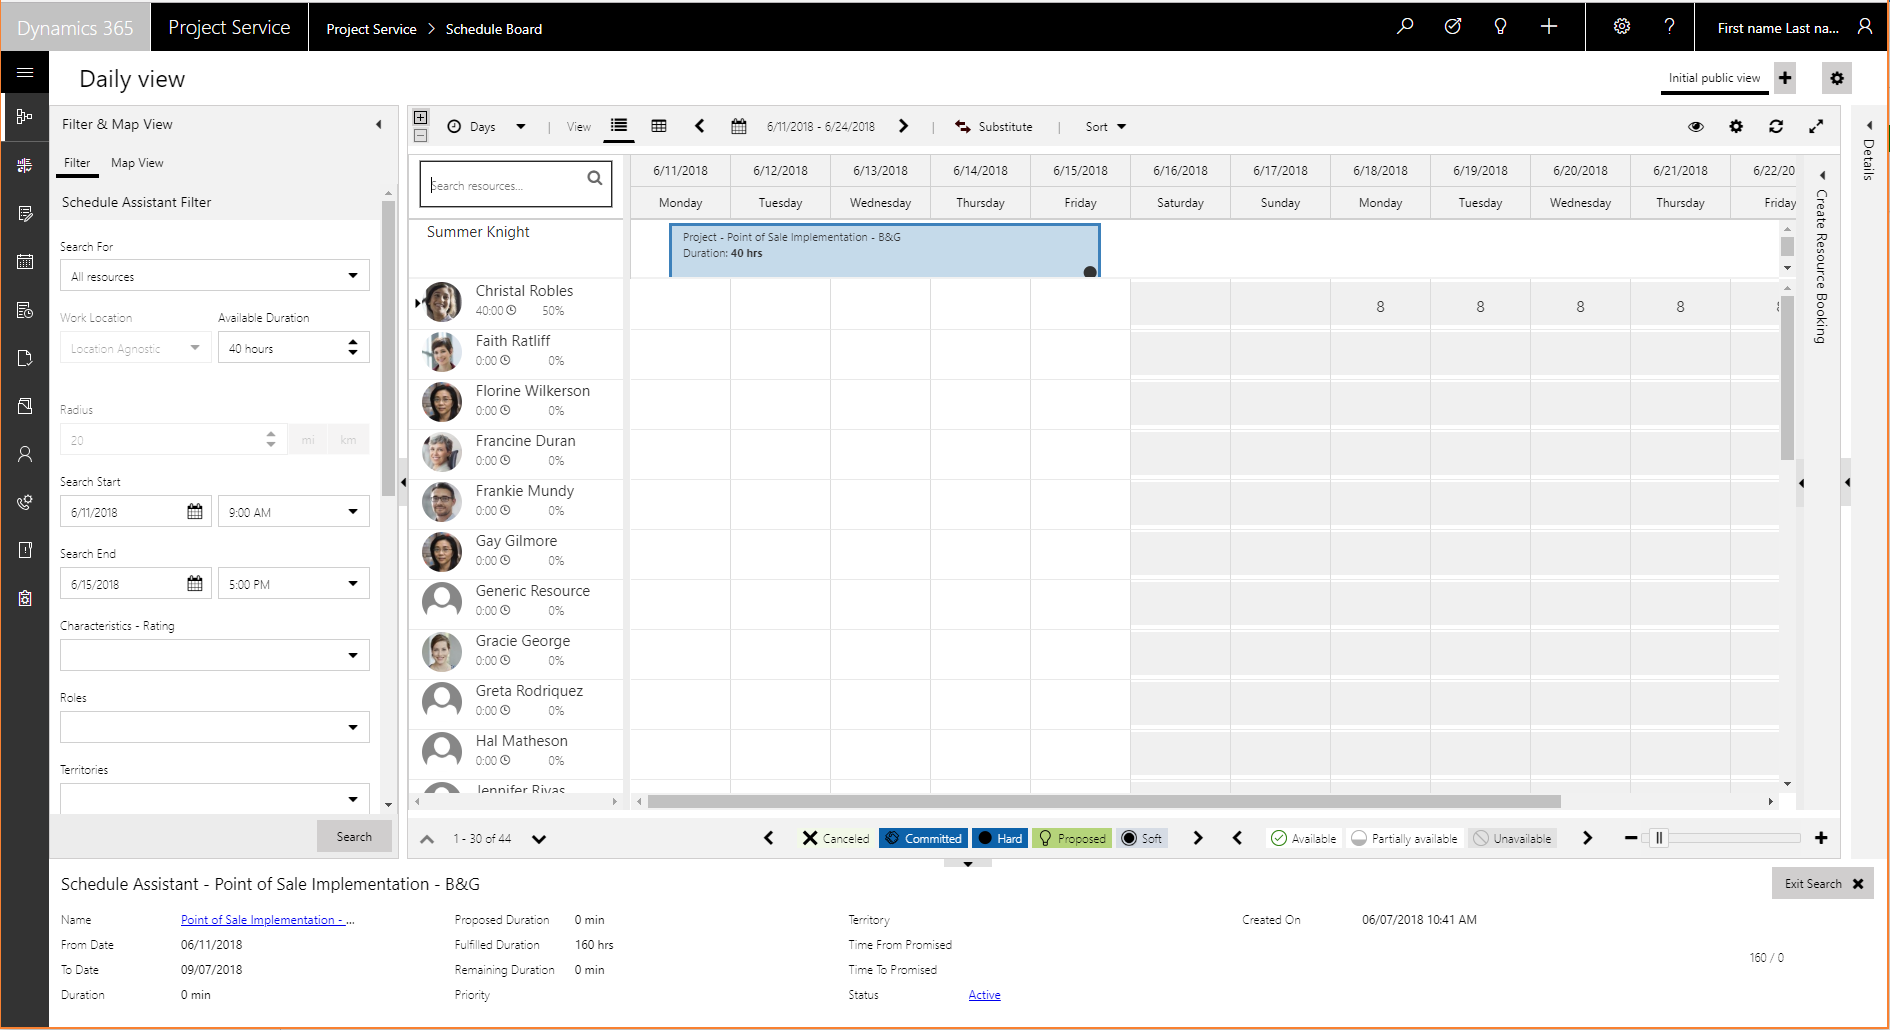Switch to grid table view icon
Image resolution: width=1890 pixels, height=1030 pixels.
click(659, 126)
